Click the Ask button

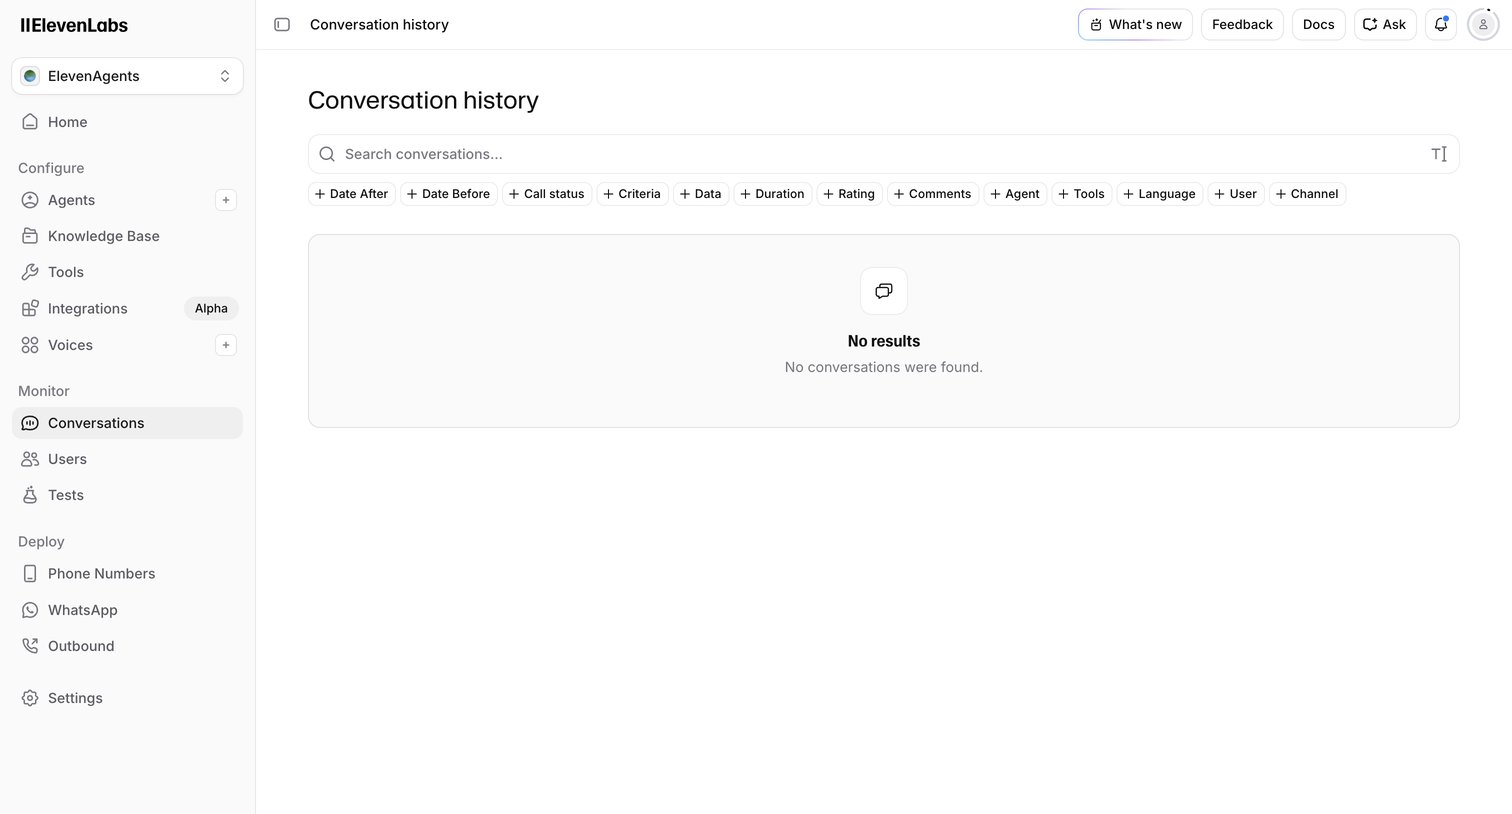pos(1385,24)
